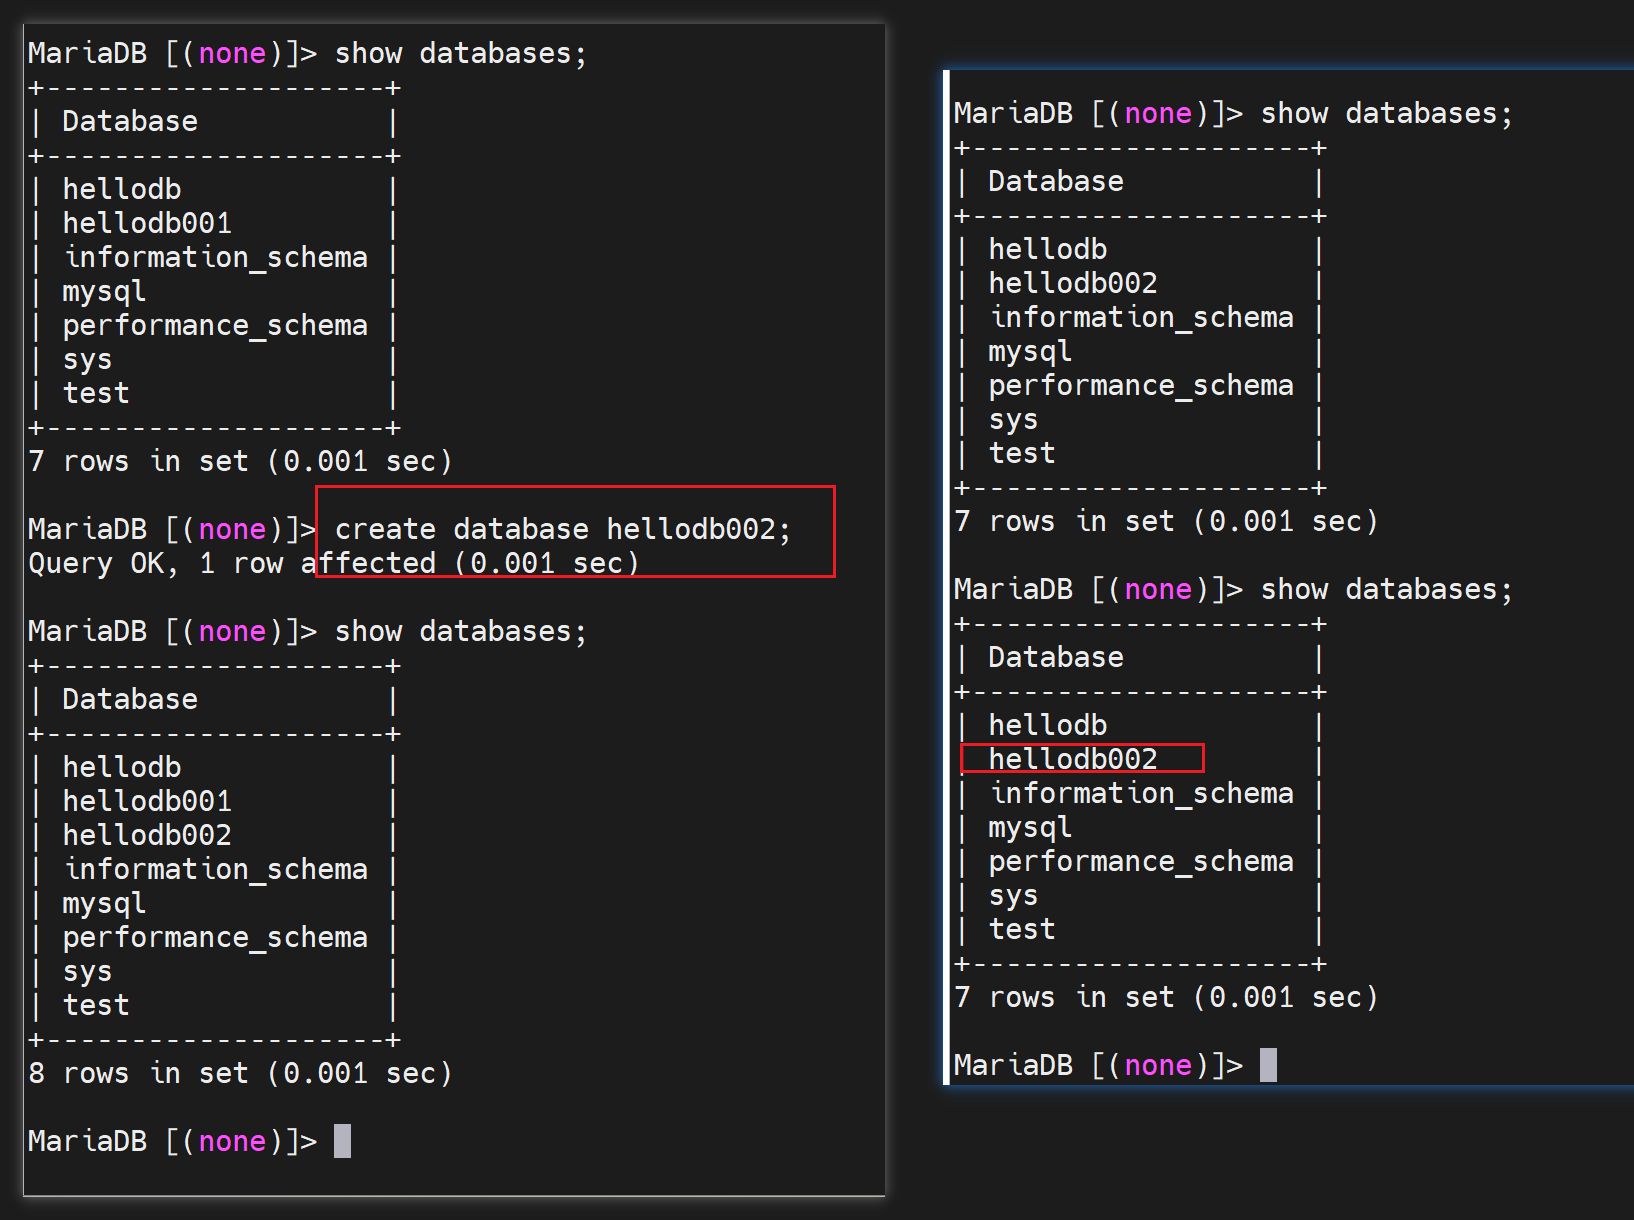Select hellodb002 row in left terminal's 8-row listing
1634x1220 pixels.
coord(147,835)
